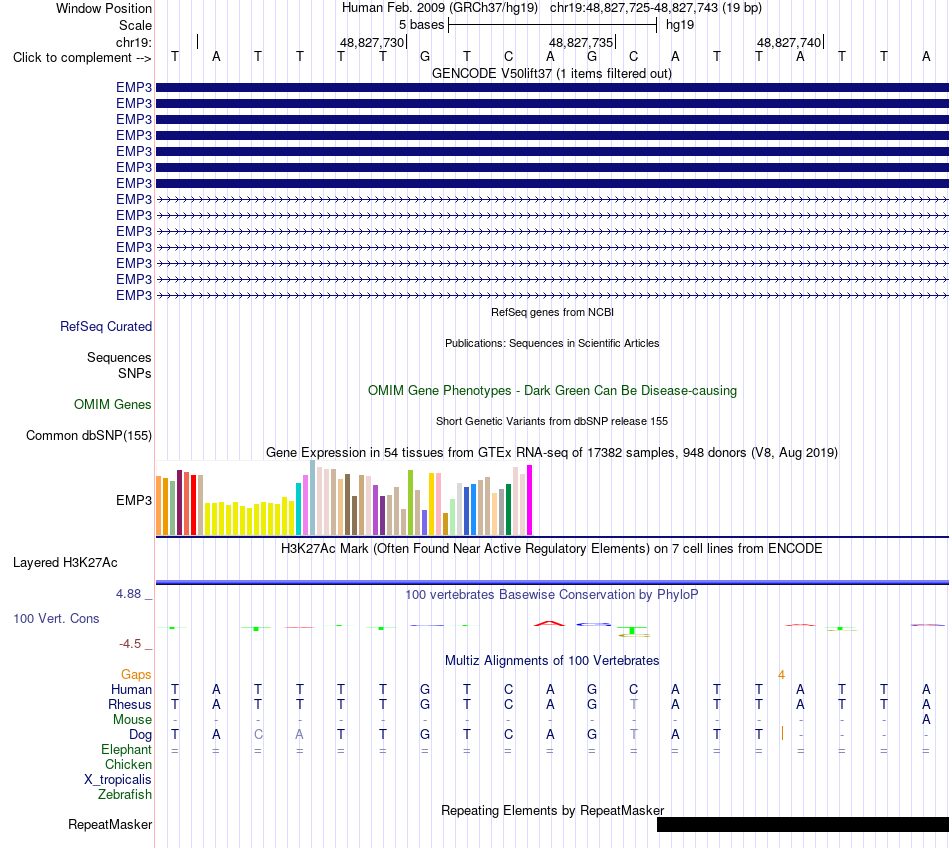Click 'Repeating Elements by RepeatMasker' title
950x848 pixels.
552,811
